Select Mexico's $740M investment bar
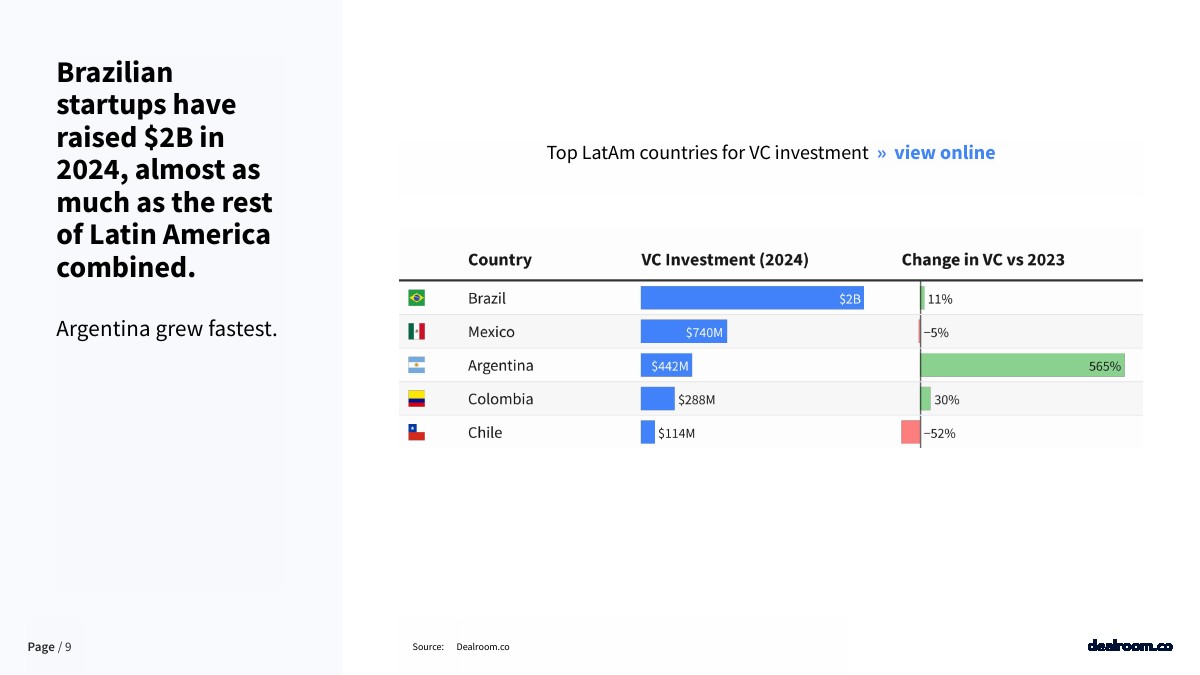Image resolution: width=1200 pixels, height=675 pixels. (683, 331)
